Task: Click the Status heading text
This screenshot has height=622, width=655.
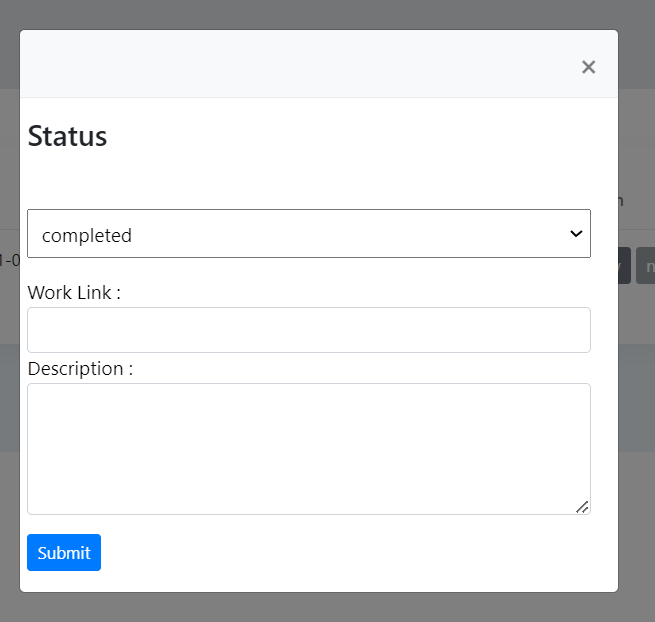Action: click(67, 136)
